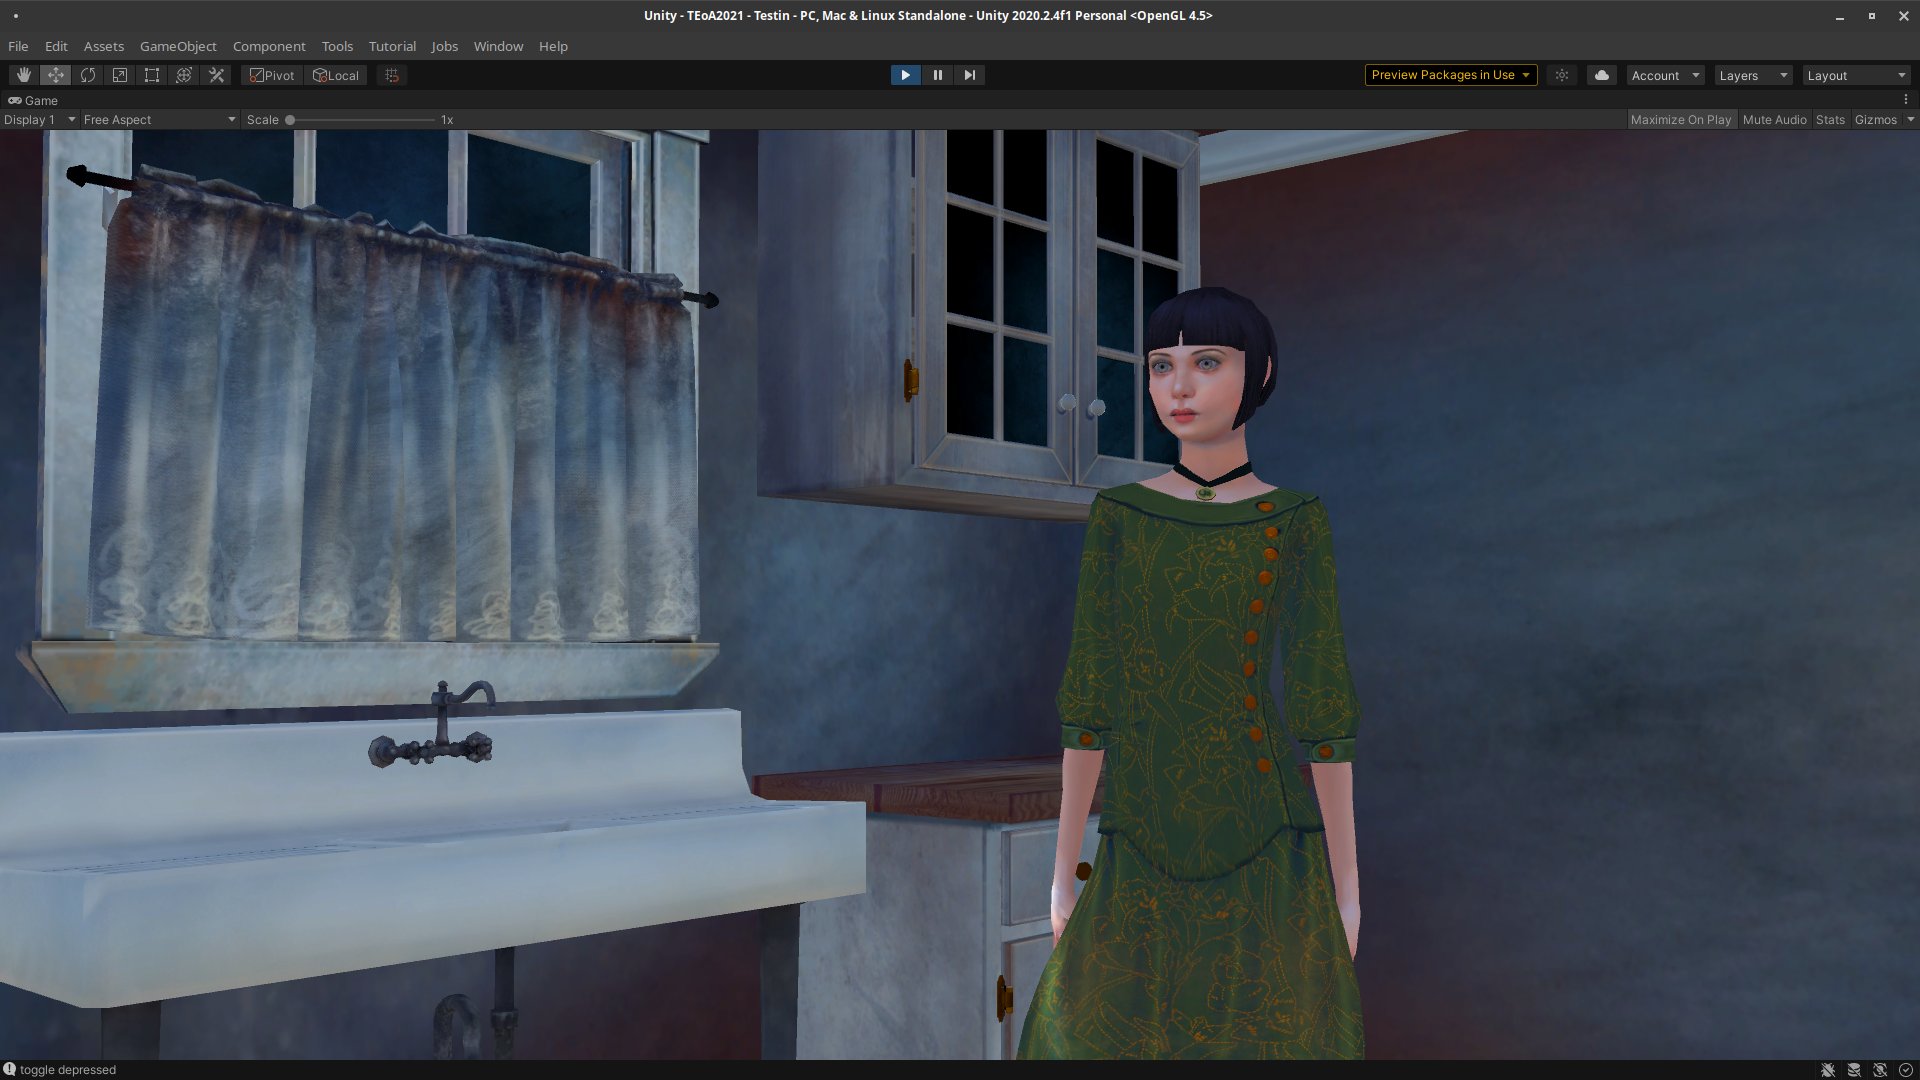Open the Layers dropdown
Screen dimensions: 1920x1080
point(1753,75)
